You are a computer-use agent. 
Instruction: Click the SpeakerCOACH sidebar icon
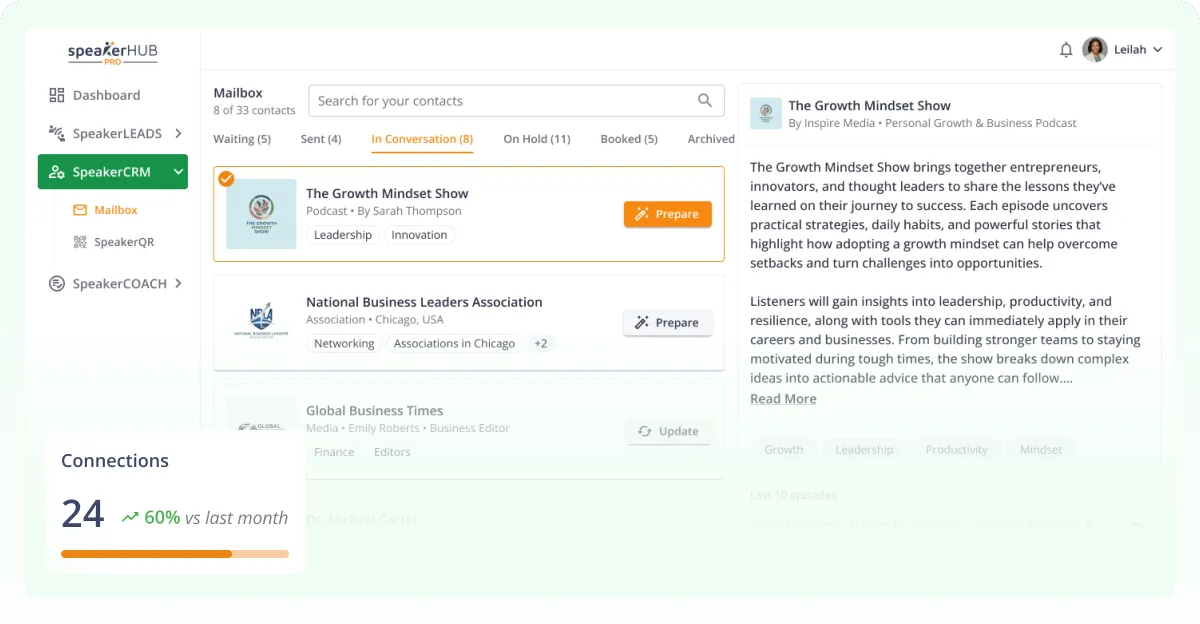point(57,284)
